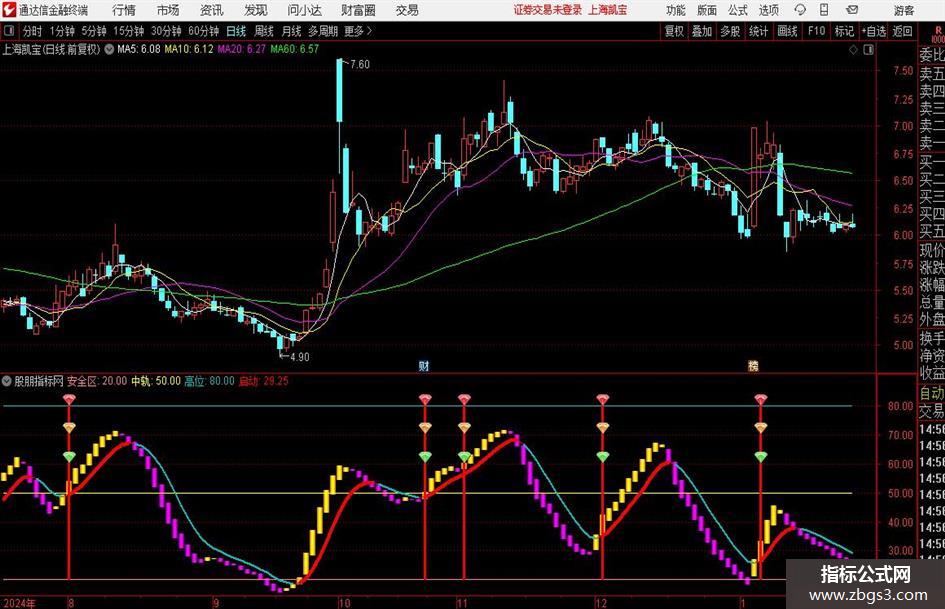Click the blue 财 marker on the chart
Viewport: 945px width, 609px height.
[x=424, y=365]
